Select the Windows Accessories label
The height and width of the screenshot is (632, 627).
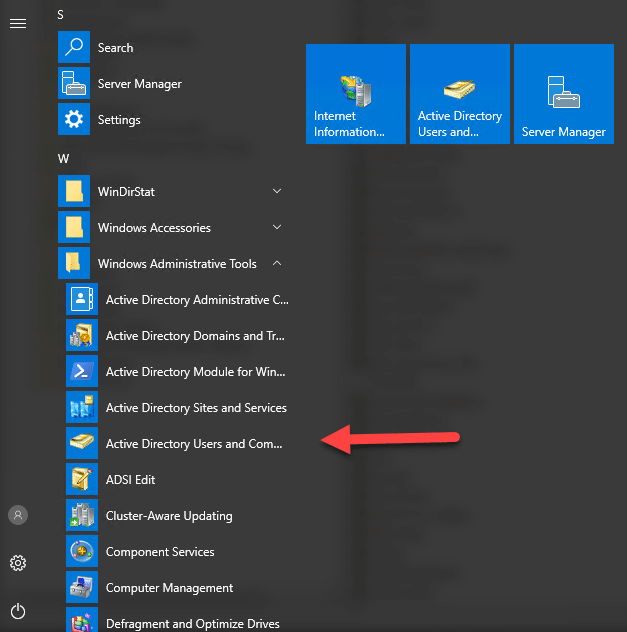[154, 228]
